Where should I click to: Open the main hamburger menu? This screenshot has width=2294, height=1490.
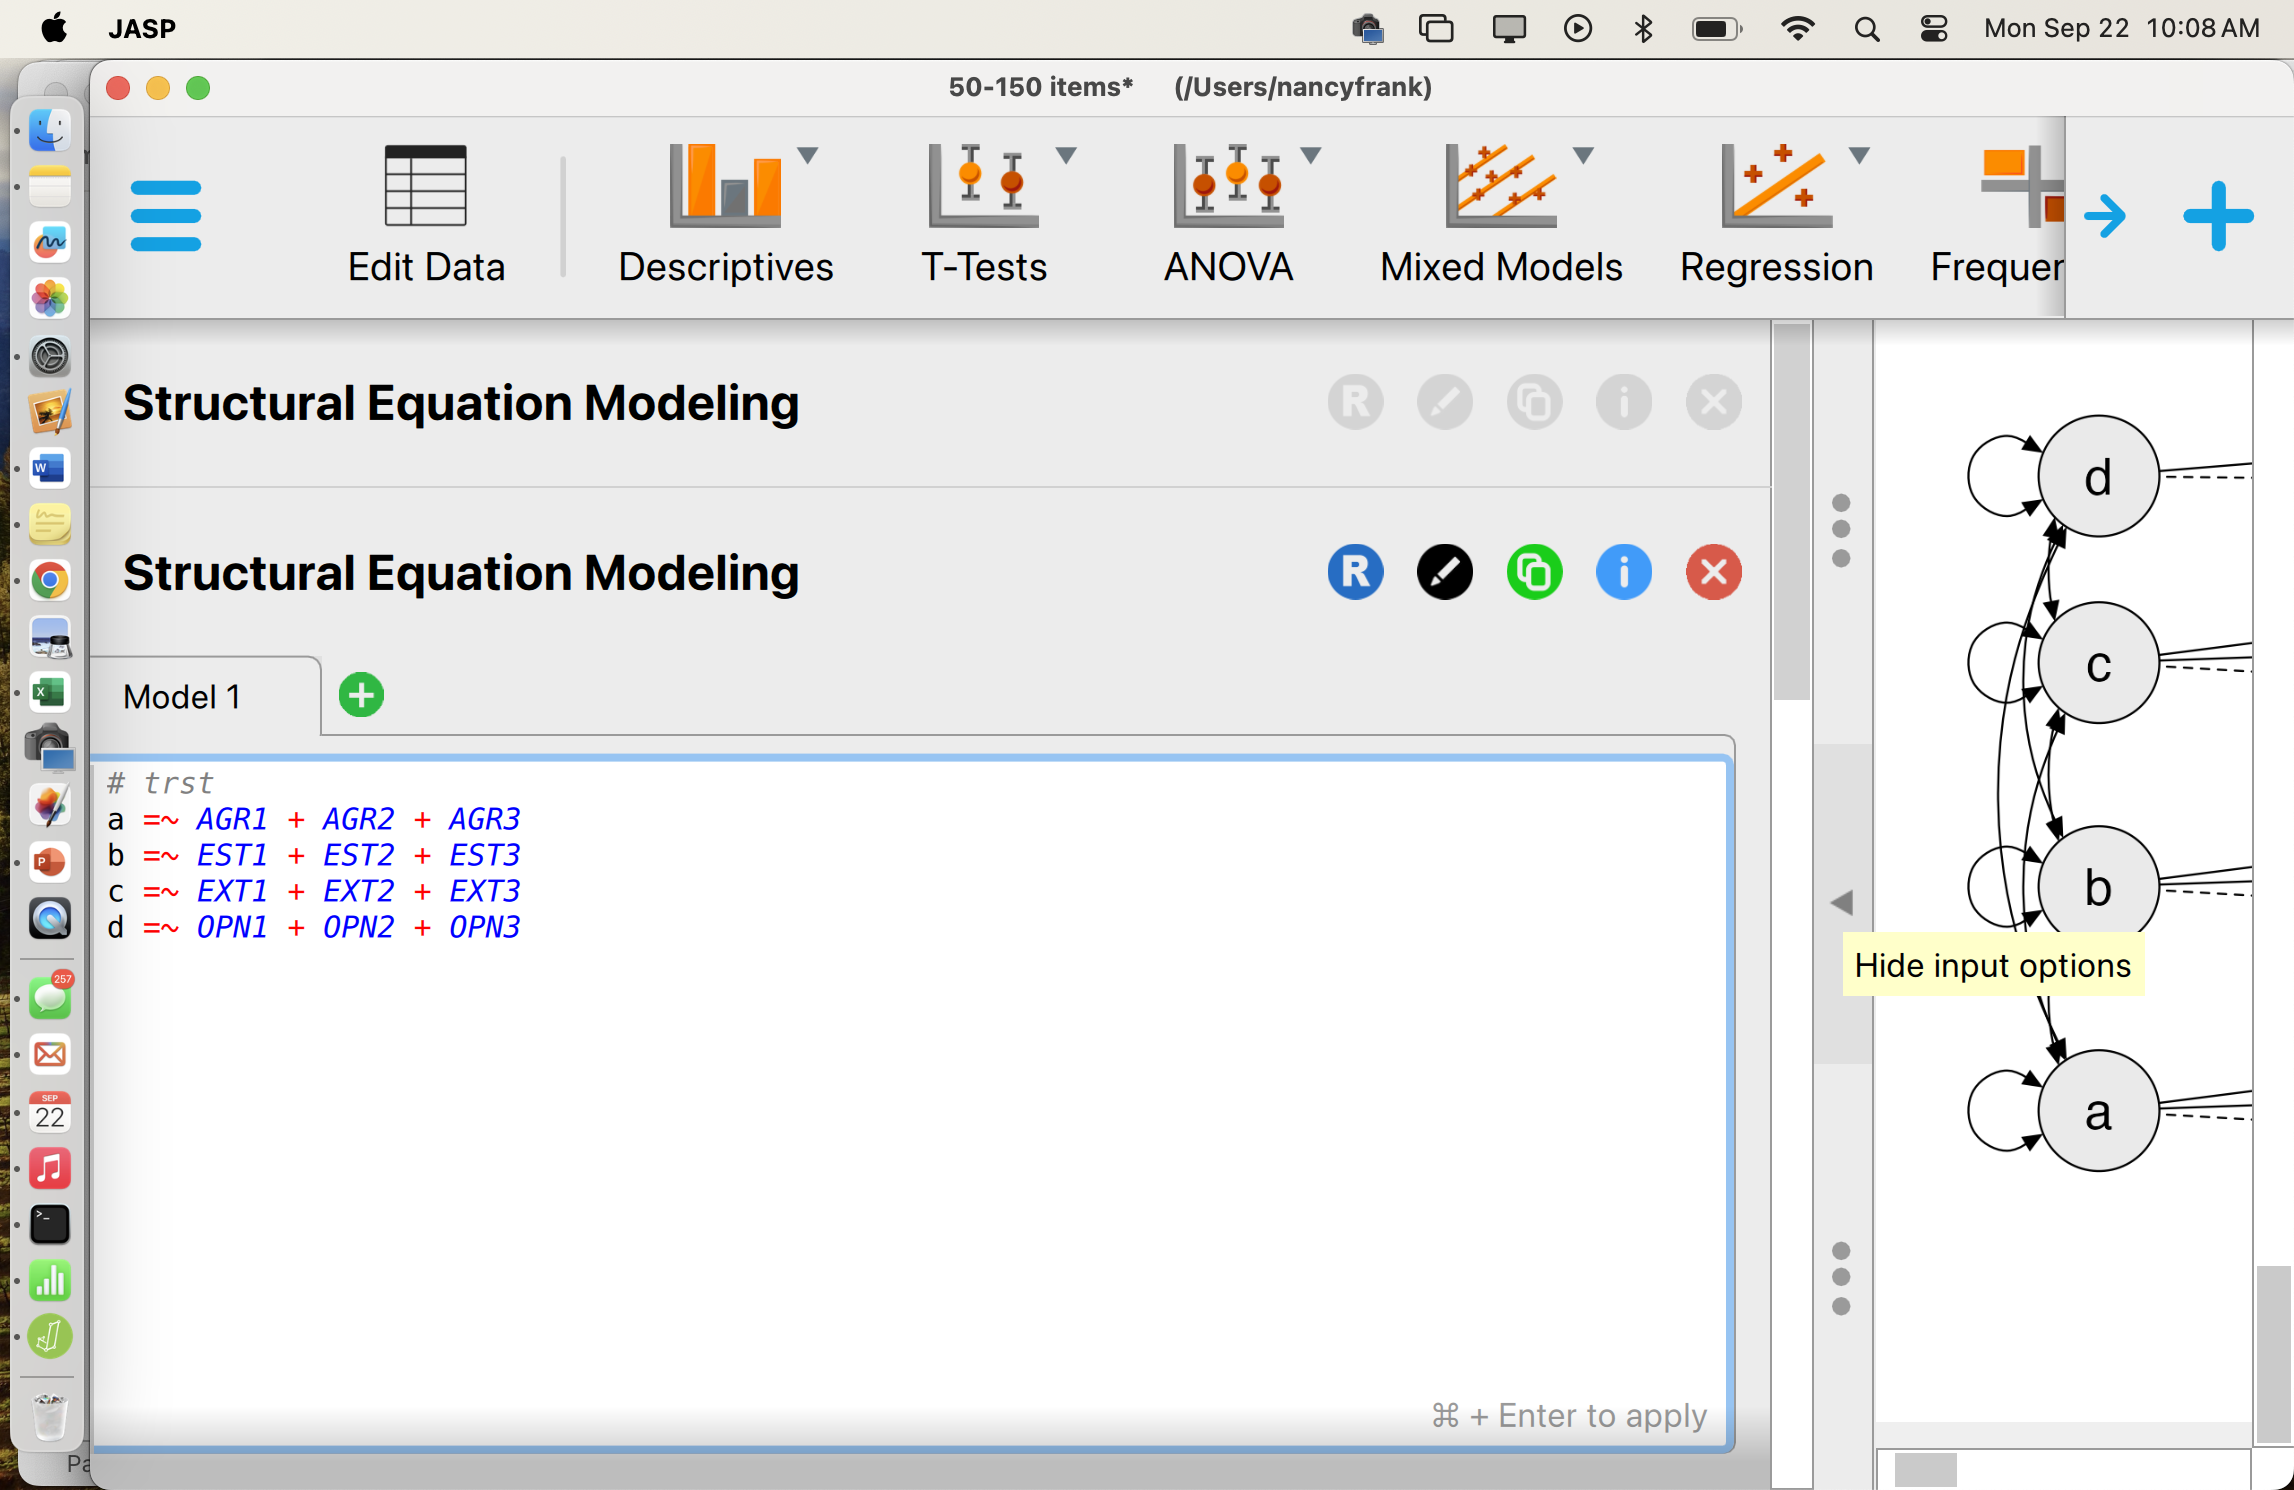165,216
